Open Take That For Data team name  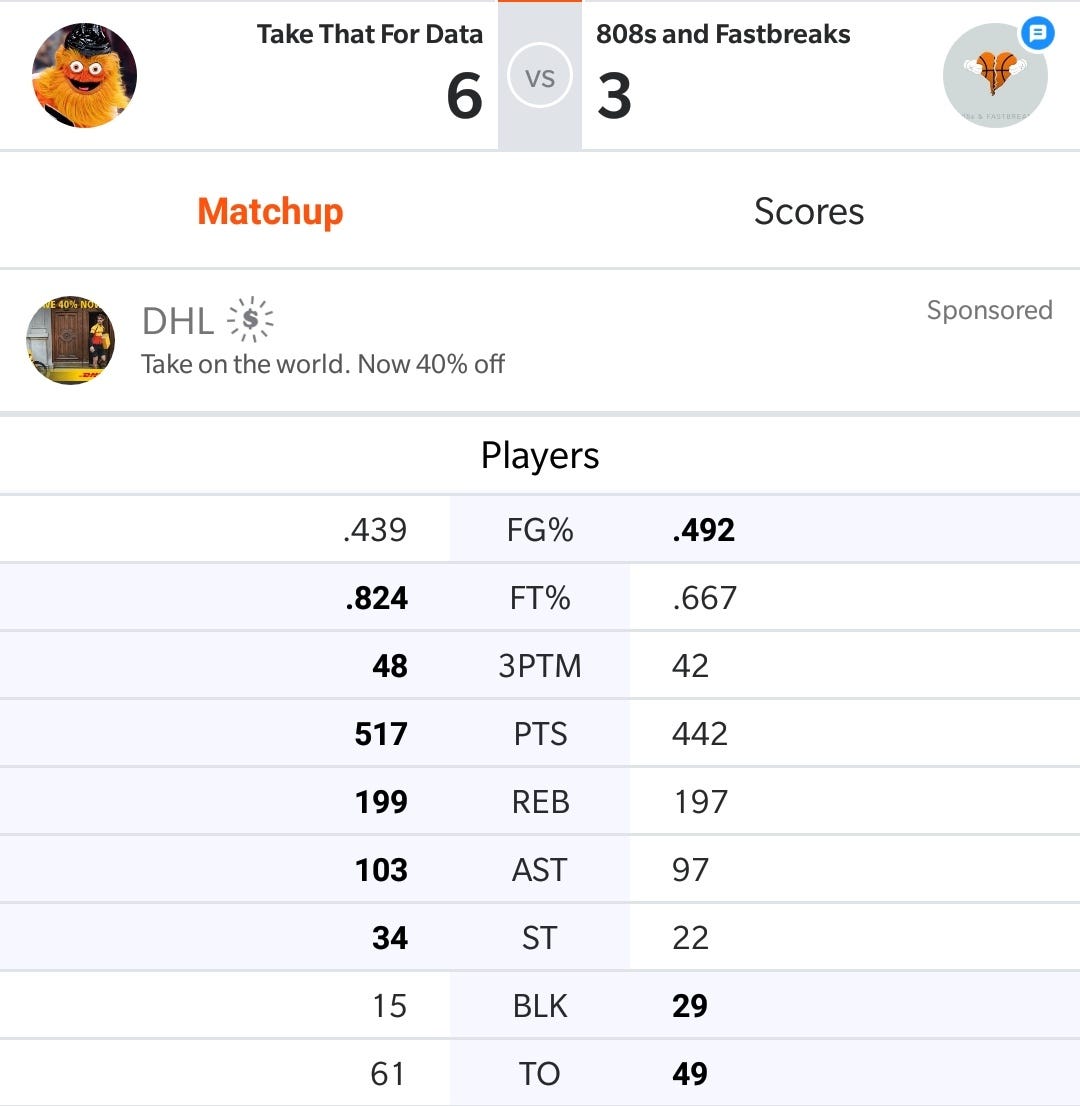point(370,34)
